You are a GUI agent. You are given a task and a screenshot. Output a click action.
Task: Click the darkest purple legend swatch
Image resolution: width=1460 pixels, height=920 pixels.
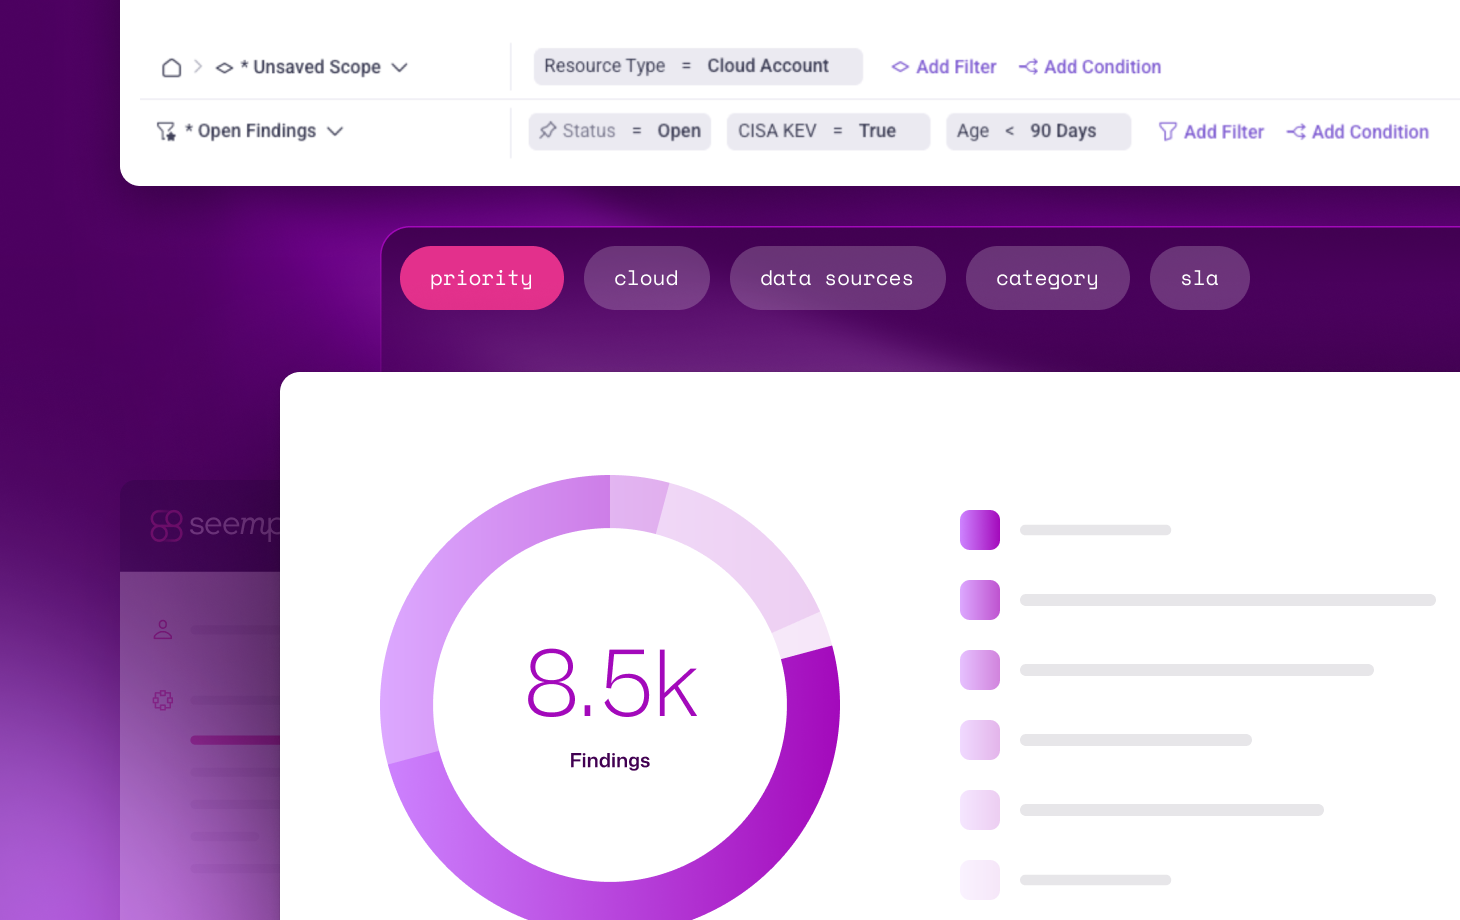pyautogui.click(x=979, y=530)
